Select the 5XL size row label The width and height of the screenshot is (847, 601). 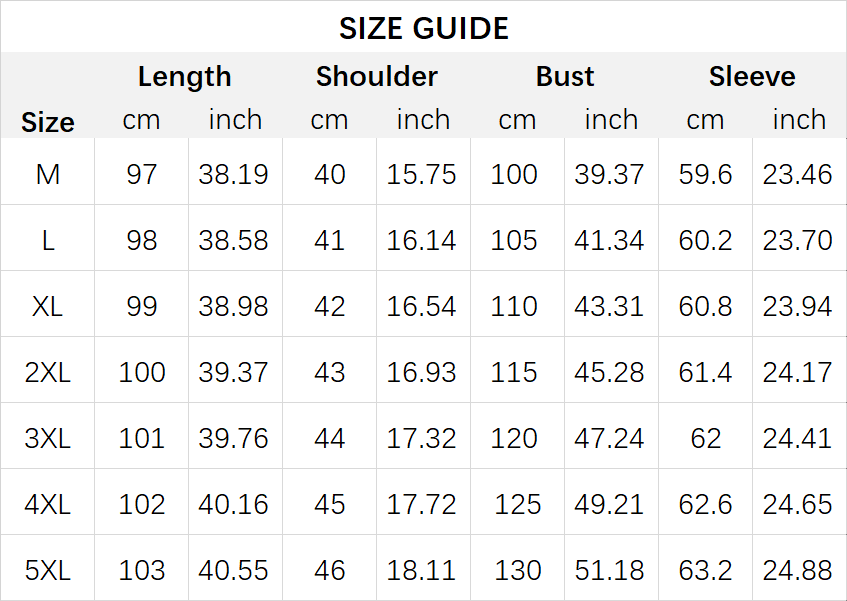[48, 571]
